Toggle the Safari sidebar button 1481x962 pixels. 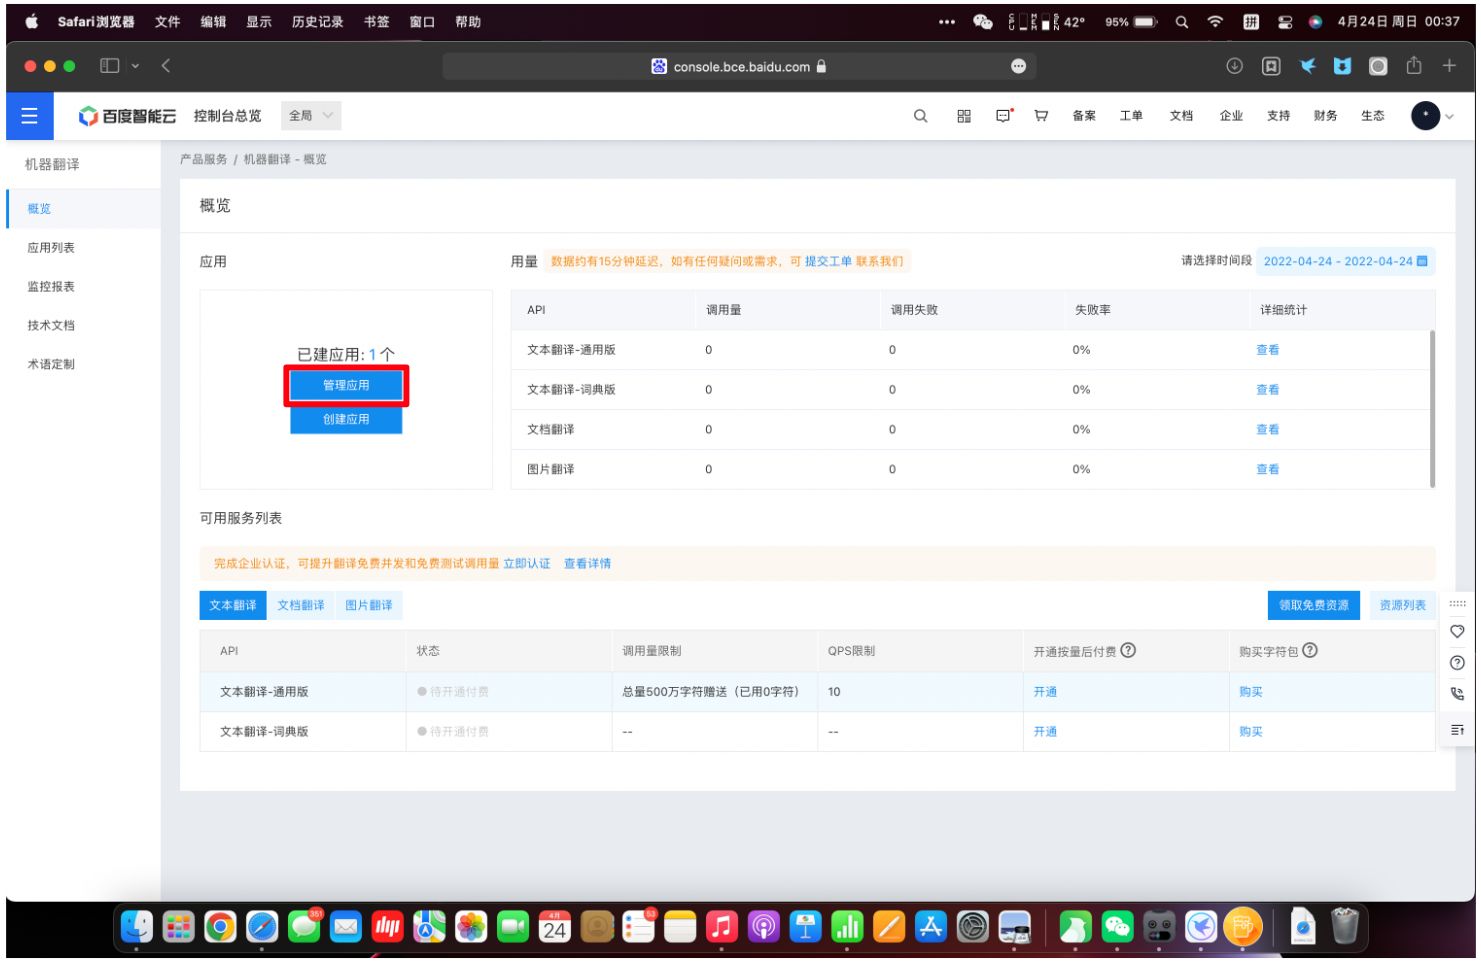(x=110, y=66)
